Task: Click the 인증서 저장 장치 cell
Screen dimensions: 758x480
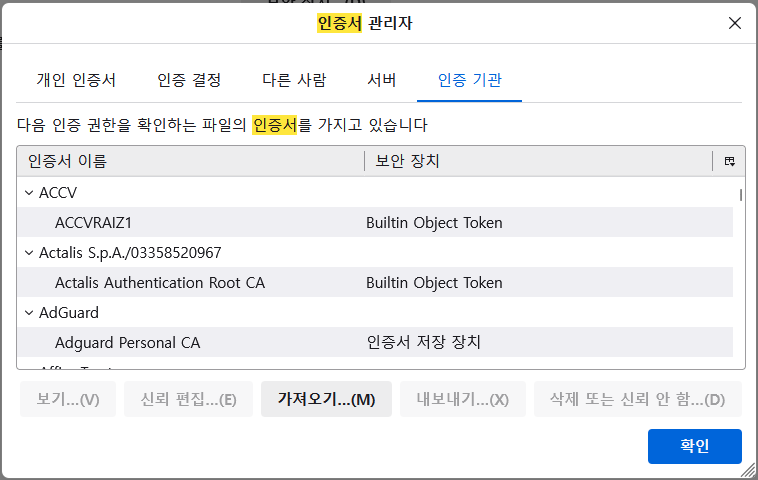Action: coord(423,343)
